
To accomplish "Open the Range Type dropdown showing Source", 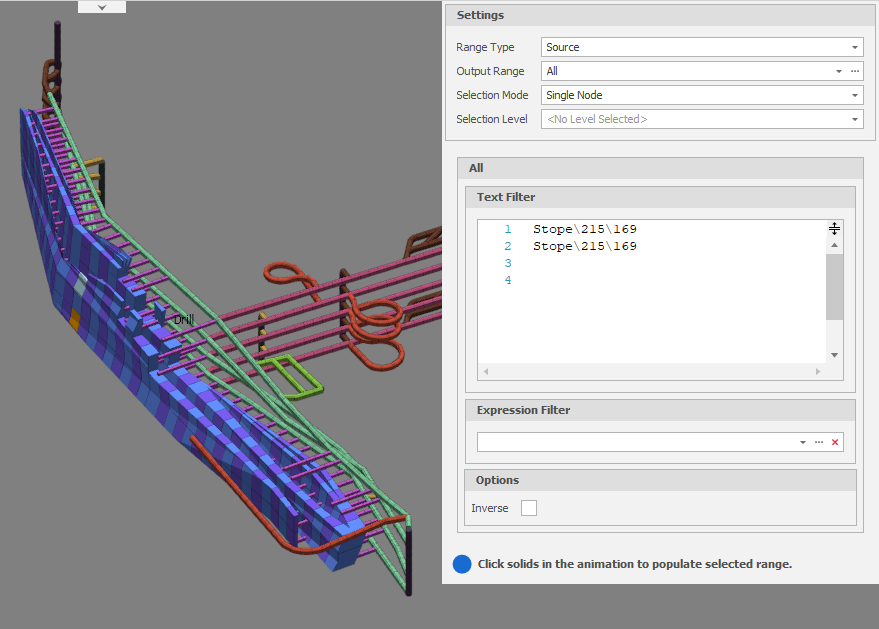I will click(x=702, y=47).
